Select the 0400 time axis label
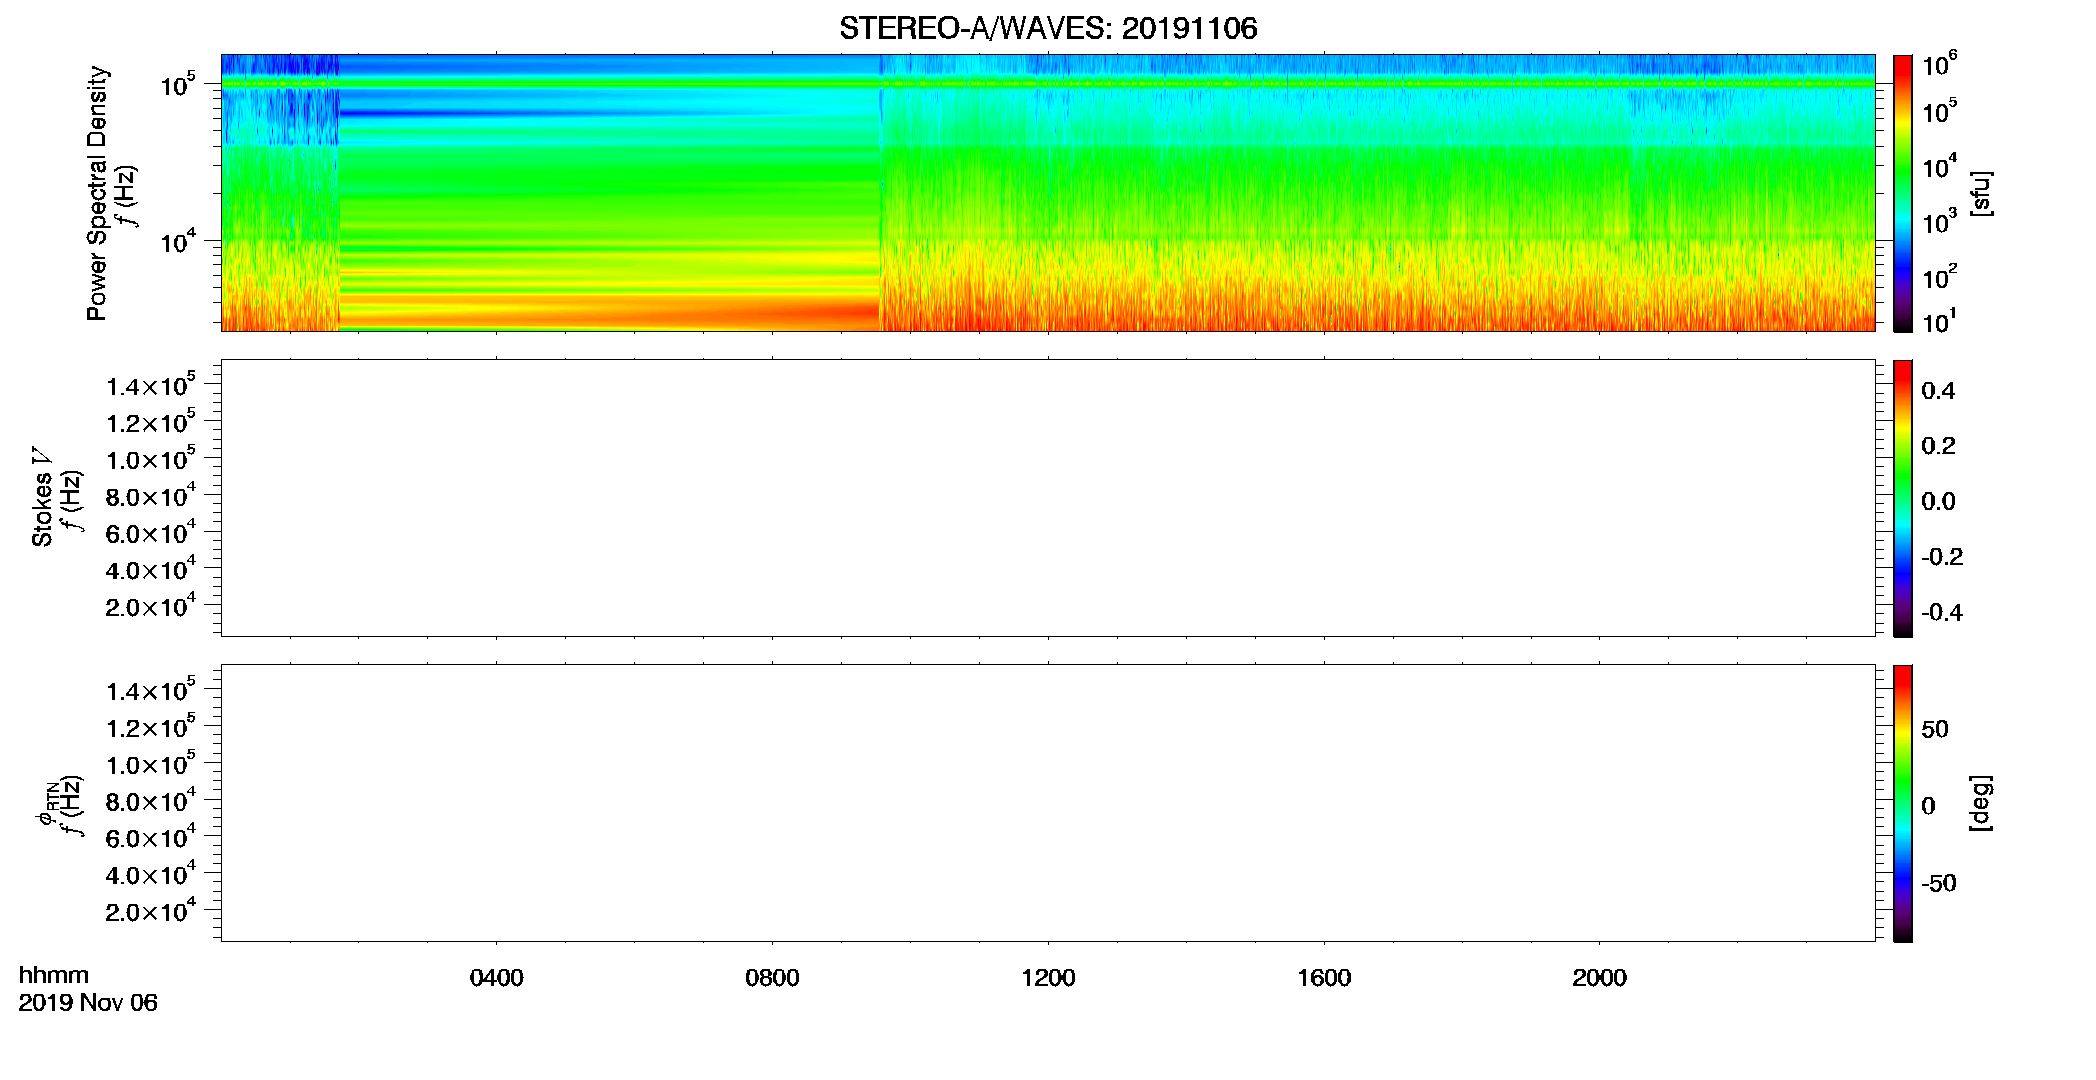This screenshot has height=1080, width=2096. click(496, 978)
